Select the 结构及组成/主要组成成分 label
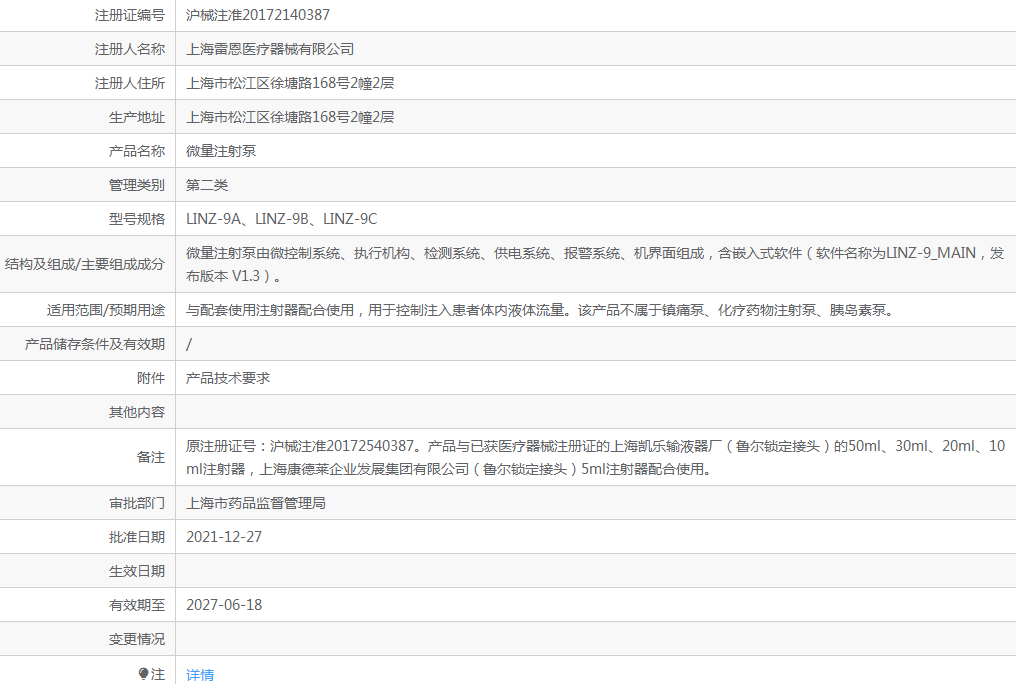The width and height of the screenshot is (1016, 684). 85,264
